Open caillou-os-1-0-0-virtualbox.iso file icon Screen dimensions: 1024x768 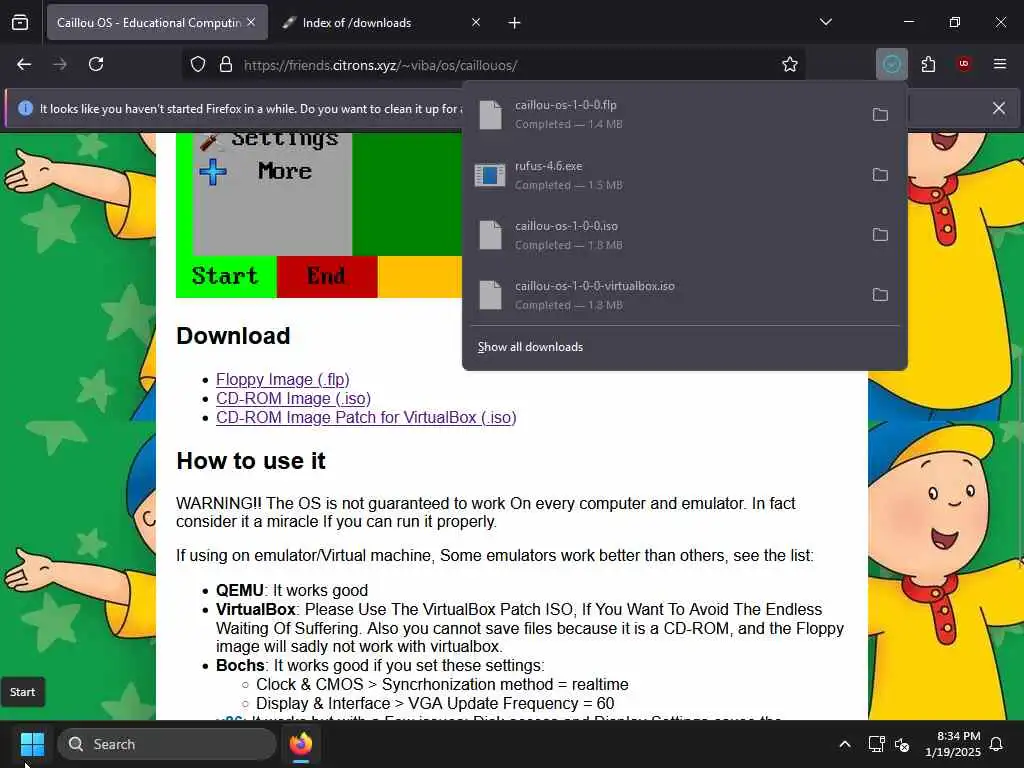pyautogui.click(x=490, y=295)
